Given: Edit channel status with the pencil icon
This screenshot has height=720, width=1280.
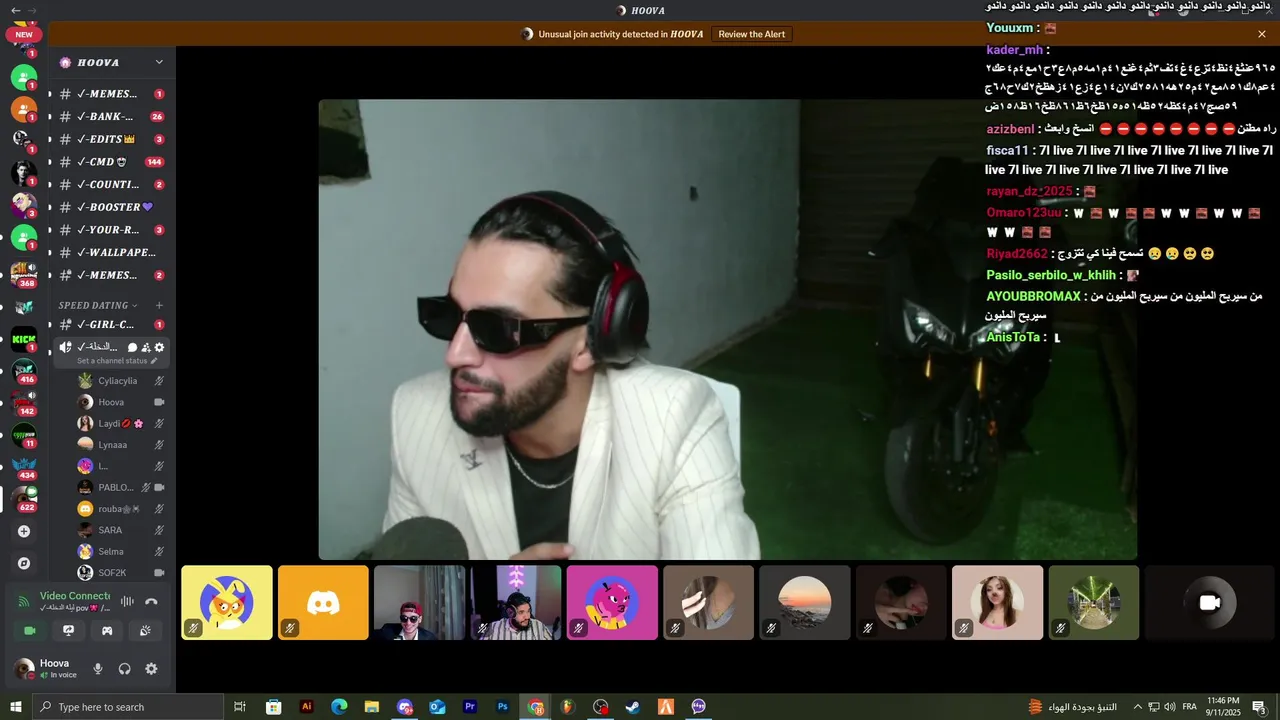Looking at the screenshot, I should click(x=154, y=361).
